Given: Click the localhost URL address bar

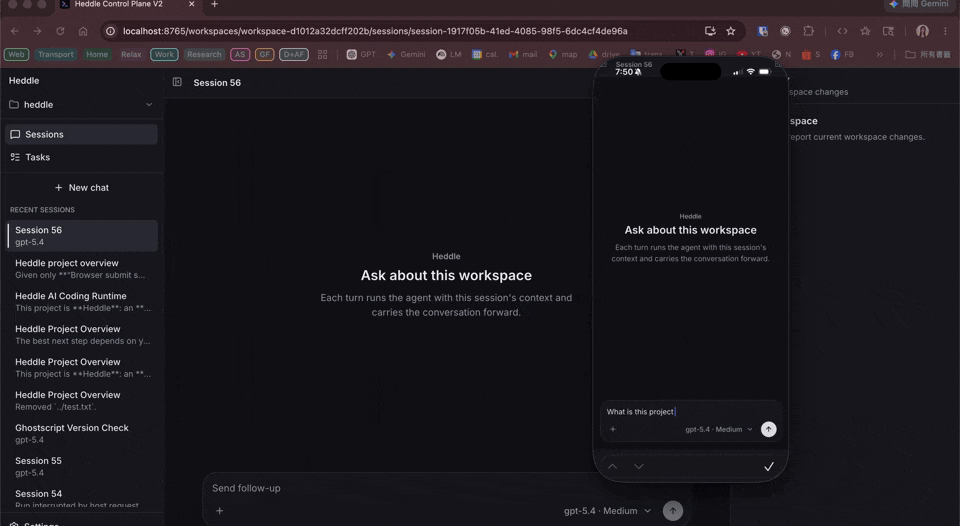Looking at the screenshot, I should tap(375, 31).
